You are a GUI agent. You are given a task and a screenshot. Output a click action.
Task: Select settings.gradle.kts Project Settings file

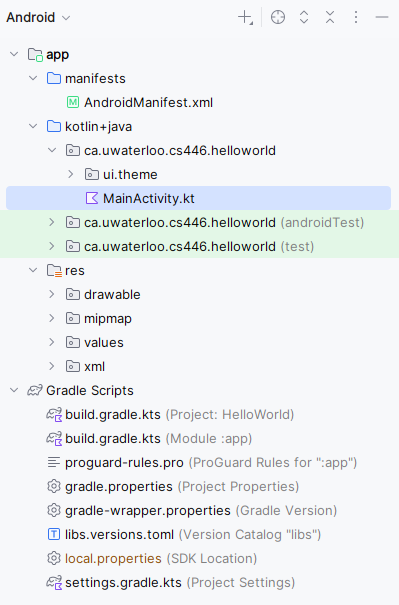tap(171, 582)
